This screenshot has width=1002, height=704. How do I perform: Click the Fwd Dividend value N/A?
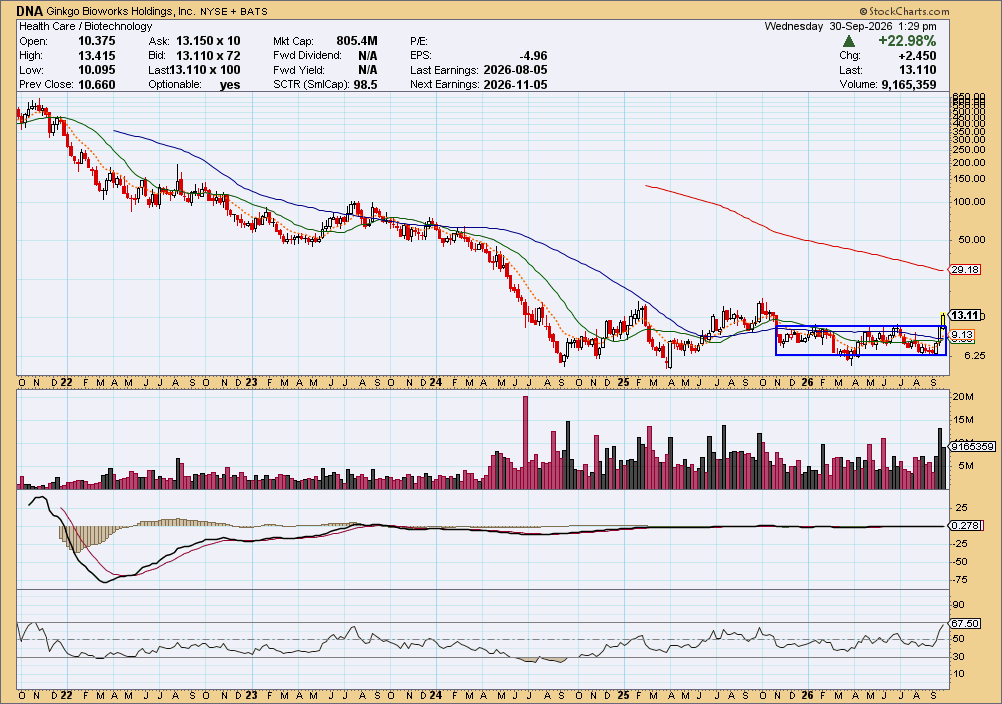pos(367,56)
